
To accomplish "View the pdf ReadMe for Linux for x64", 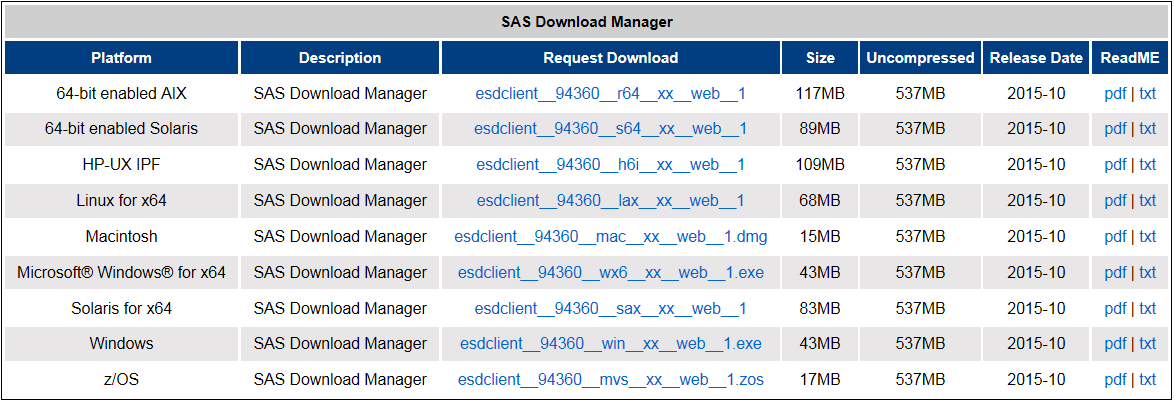I will (x=1114, y=201).
